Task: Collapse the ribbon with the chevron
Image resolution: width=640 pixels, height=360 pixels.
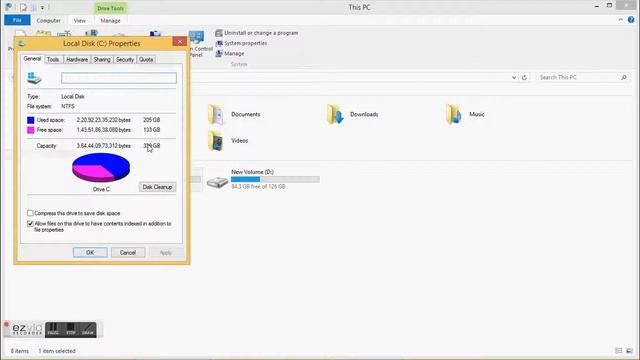Action: [620, 20]
